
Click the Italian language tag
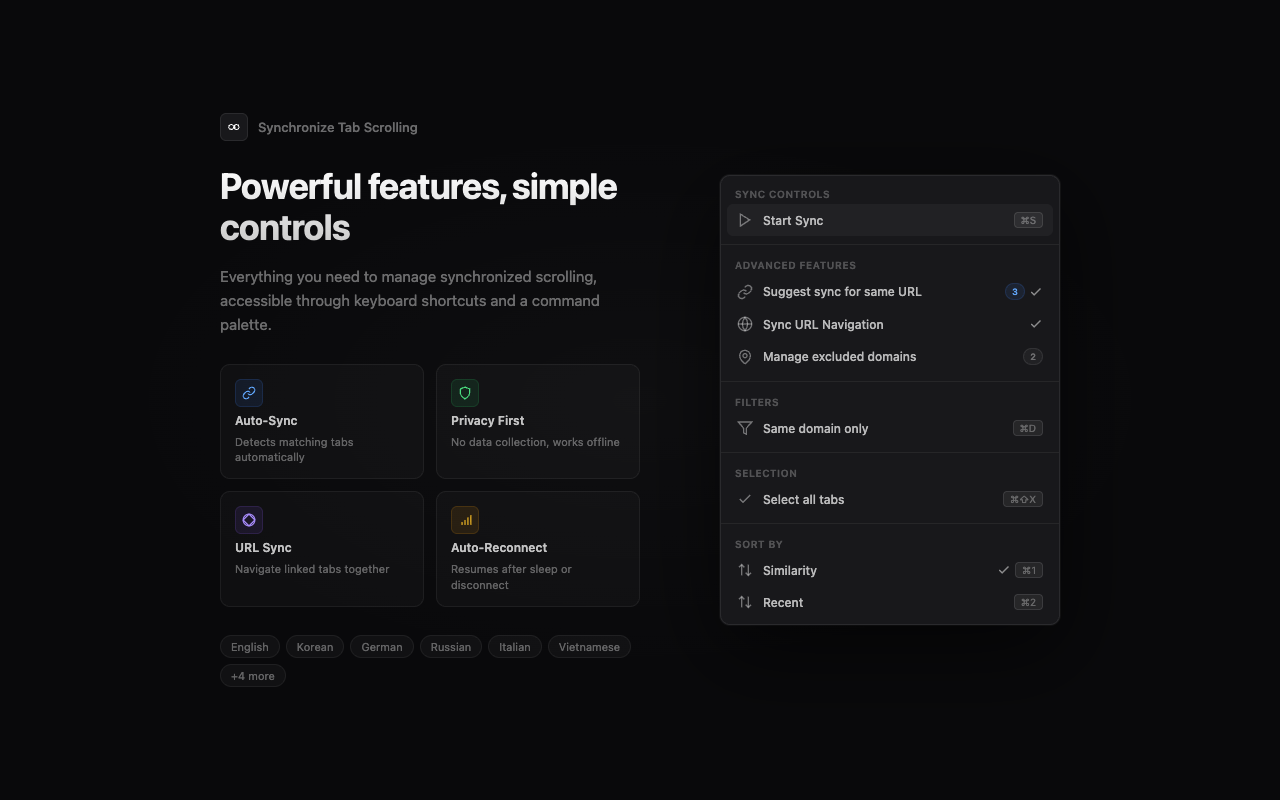tap(515, 647)
